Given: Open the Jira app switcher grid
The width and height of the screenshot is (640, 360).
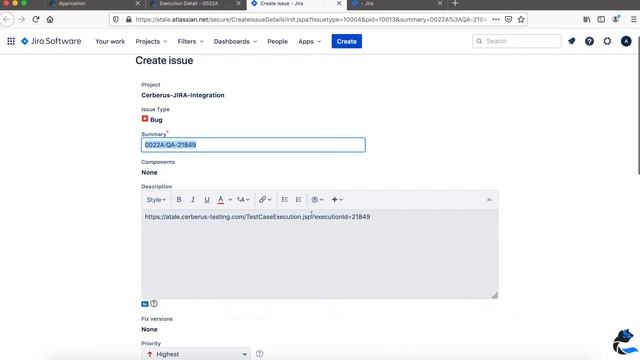Looking at the screenshot, I should point(11,41).
